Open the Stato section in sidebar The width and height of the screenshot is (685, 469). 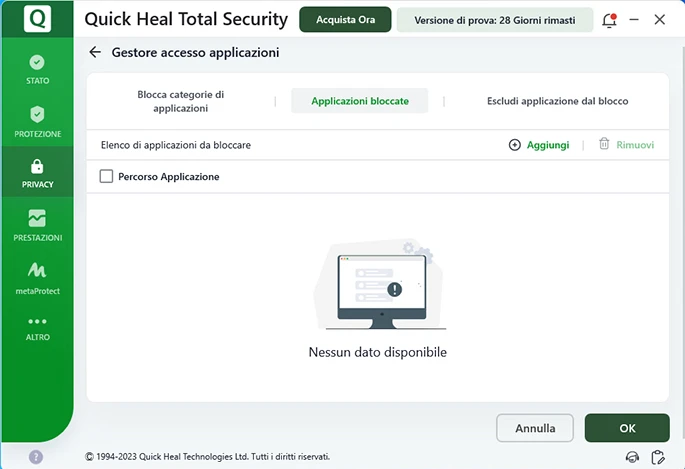click(x=37, y=69)
